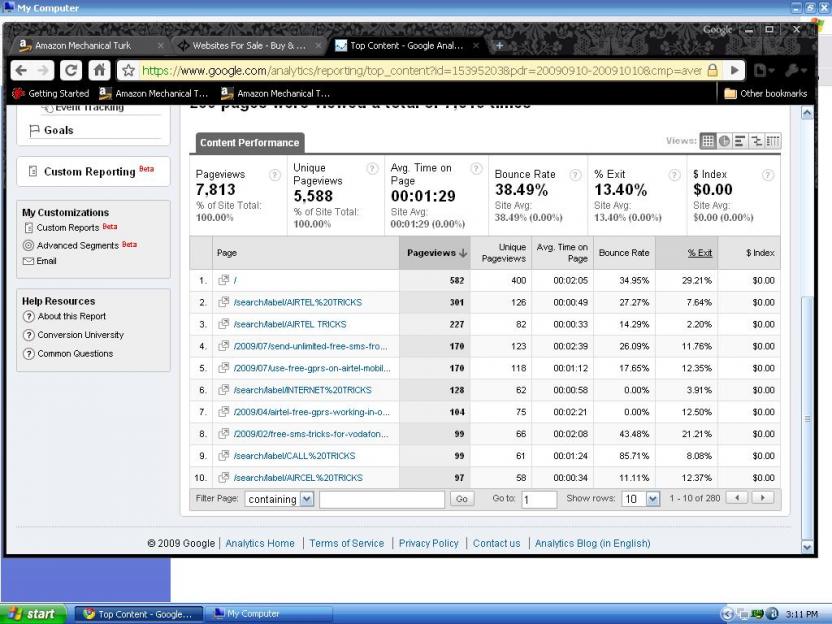Click the filter page text field
This screenshot has width=832, height=624.
click(382, 498)
